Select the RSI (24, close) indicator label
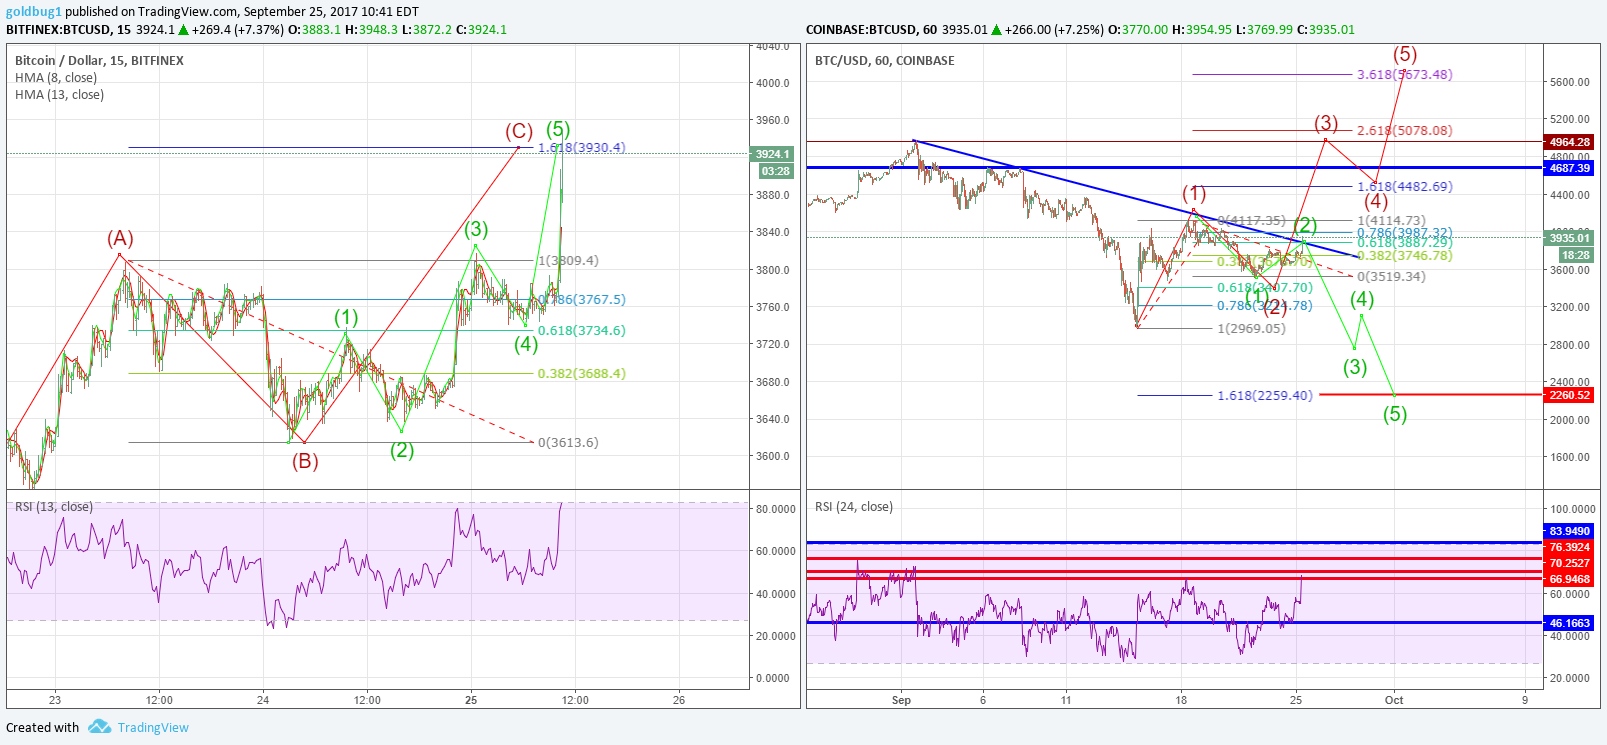 (x=854, y=507)
